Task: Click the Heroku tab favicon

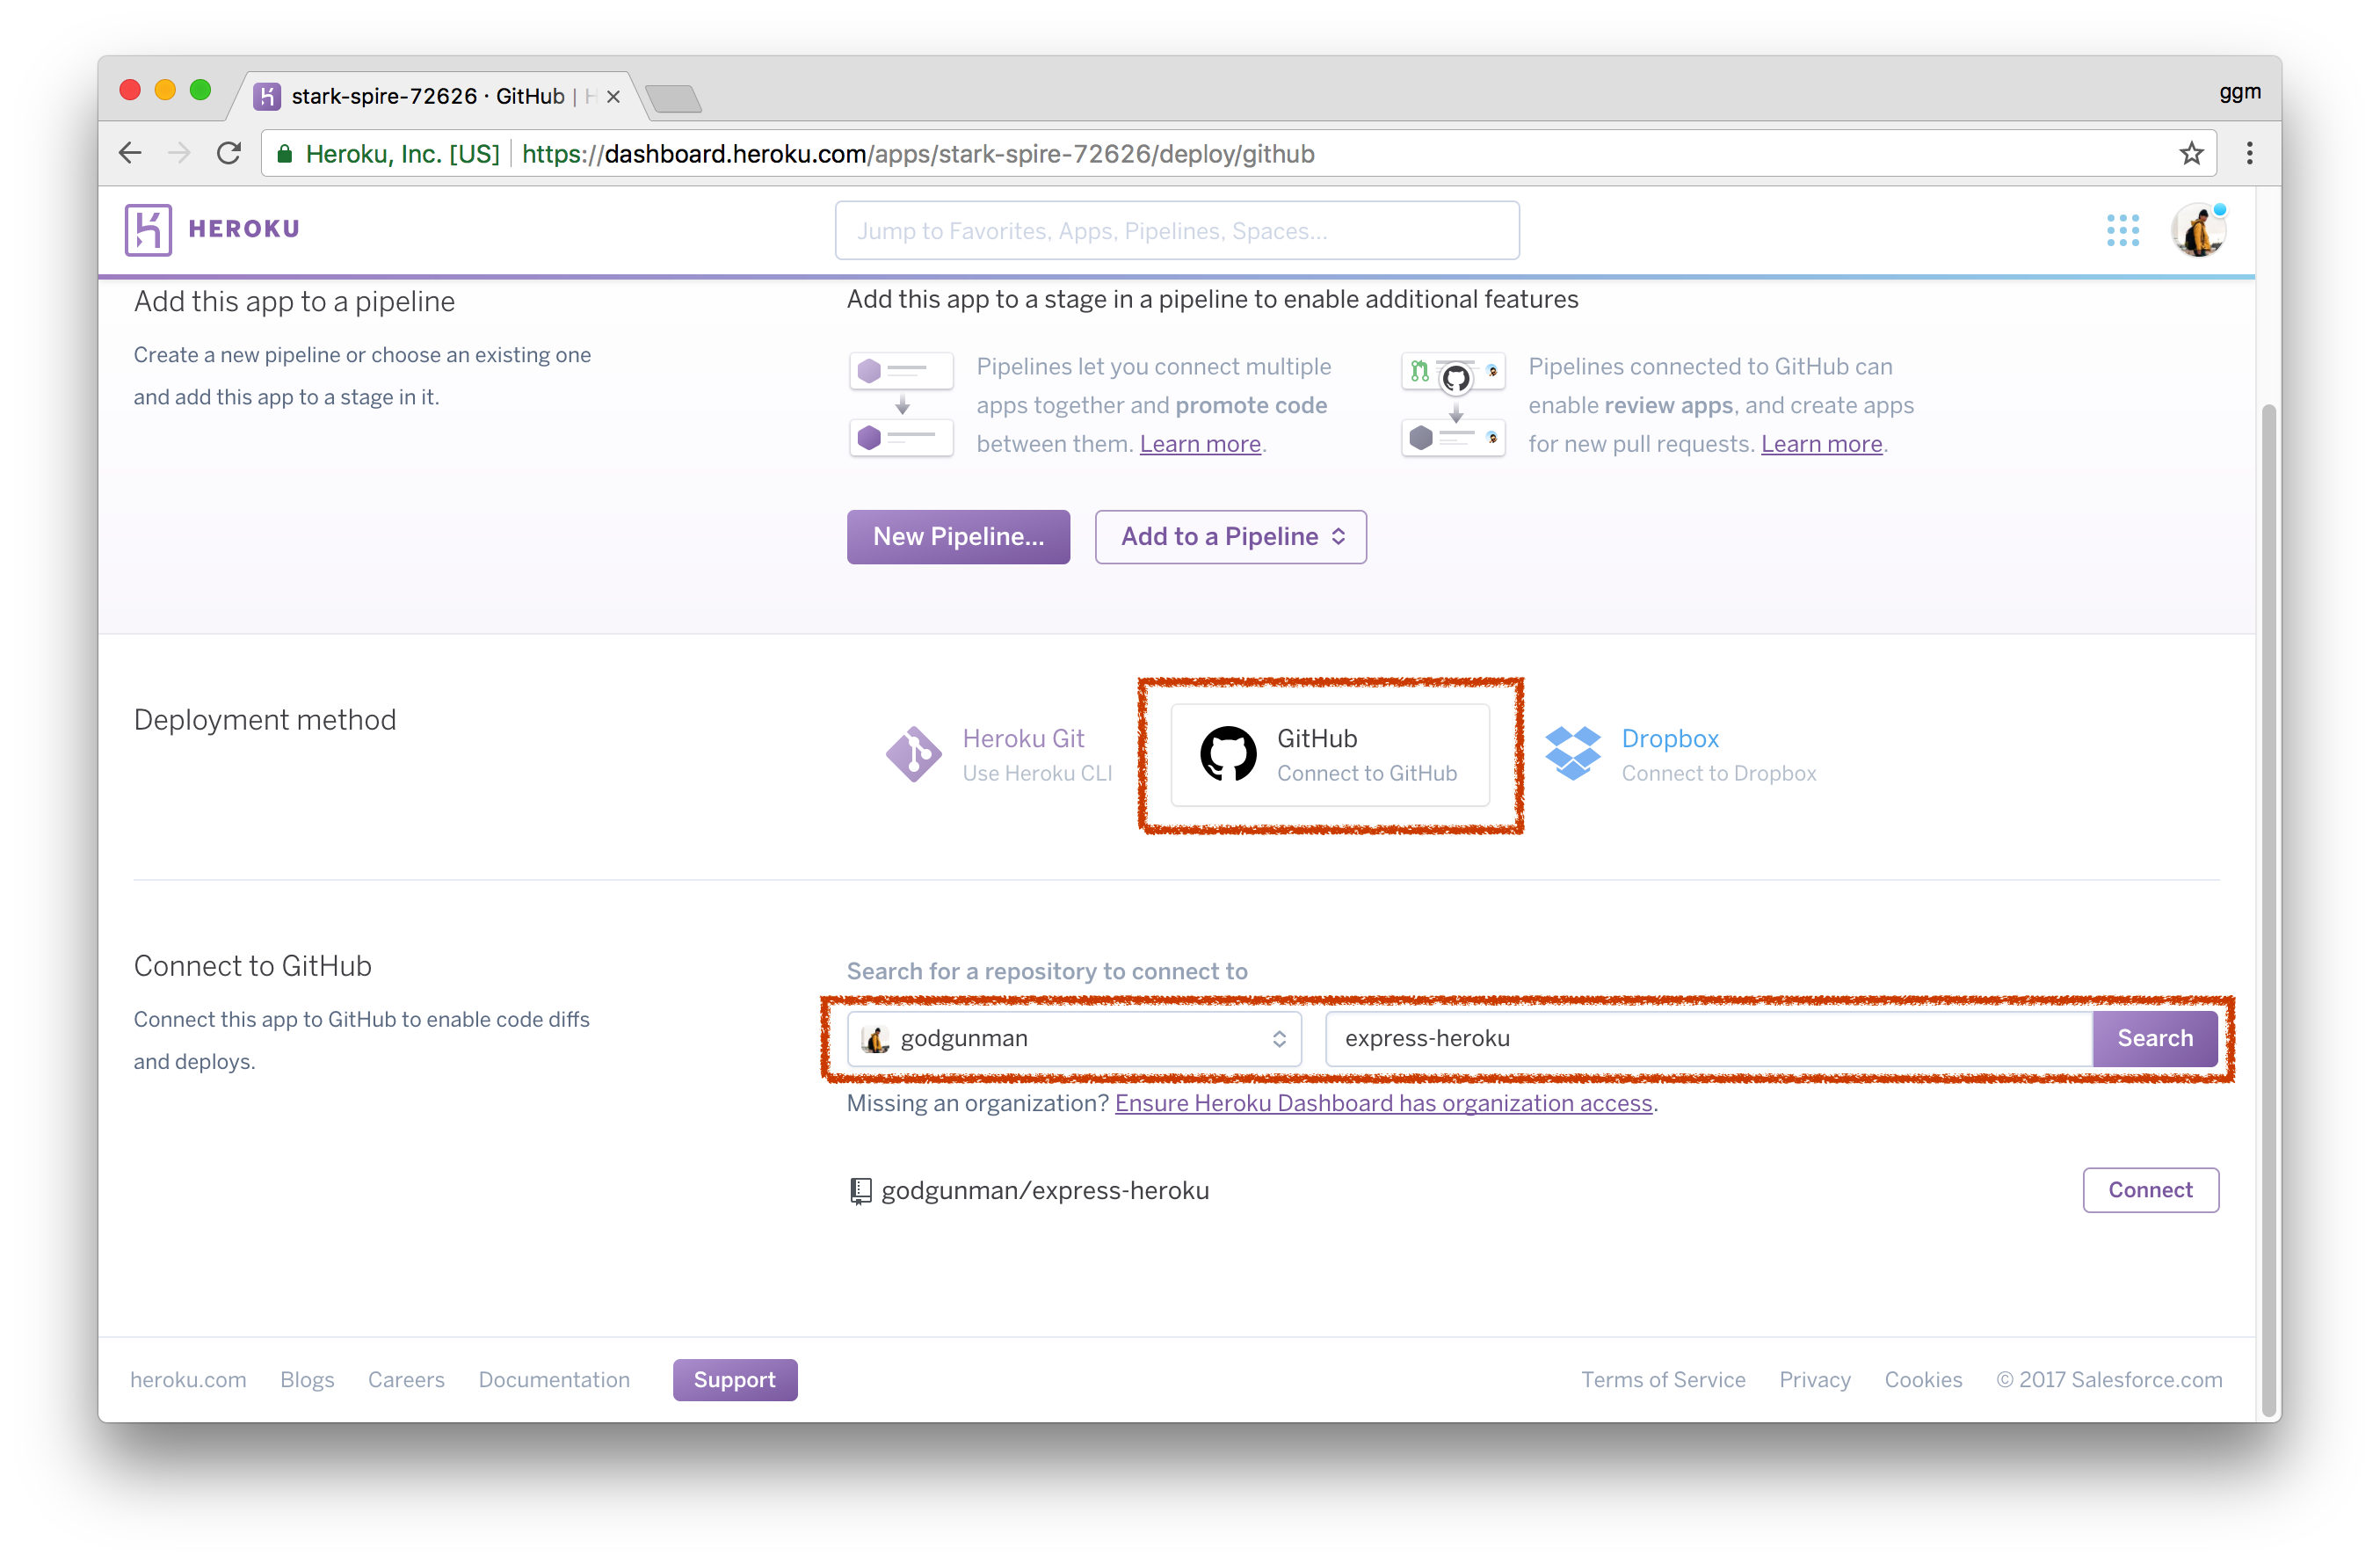Action: [x=267, y=96]
